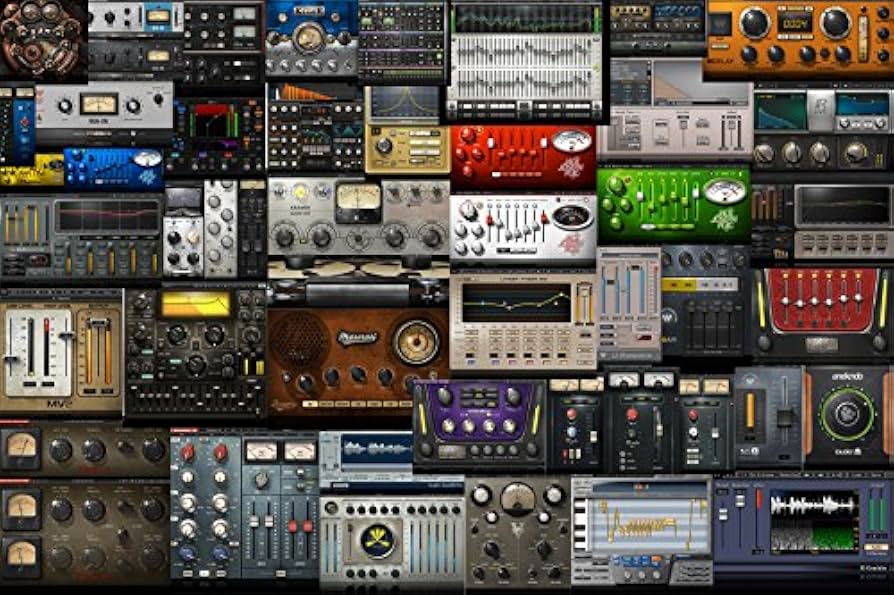Select the black EQ with yellow curve display
The height and width of the screenshot is (595, 894).
(x=195, y=352)
